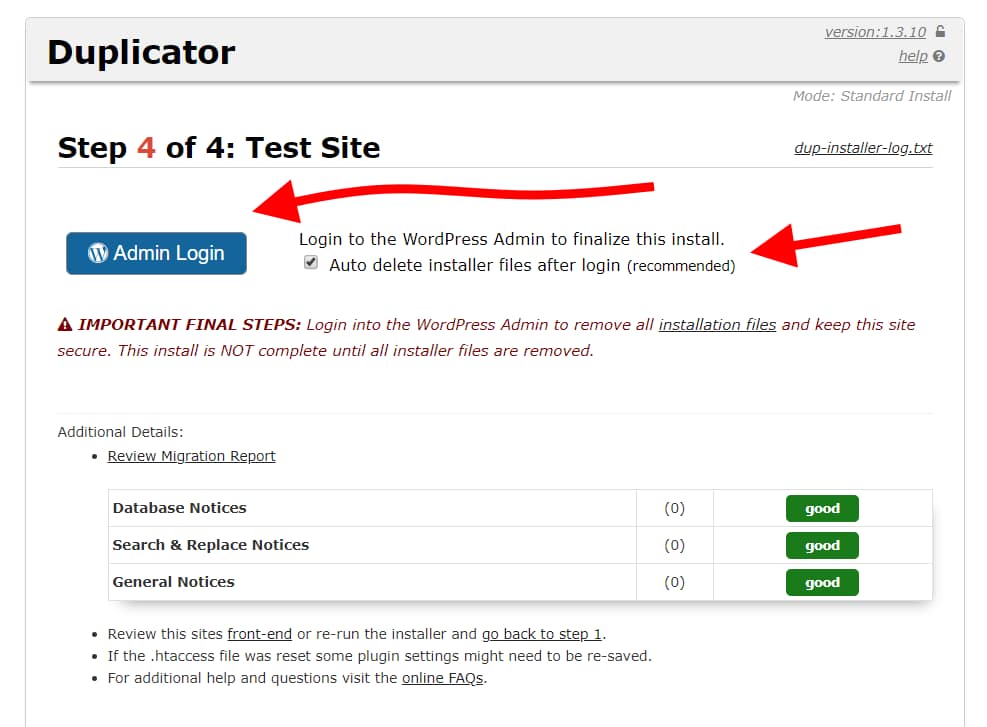Click the warning triangle before IMPORTANT FINAL STEPS
Screen dimensions: 987x727
pyautogui.click(x=66, y=324)
